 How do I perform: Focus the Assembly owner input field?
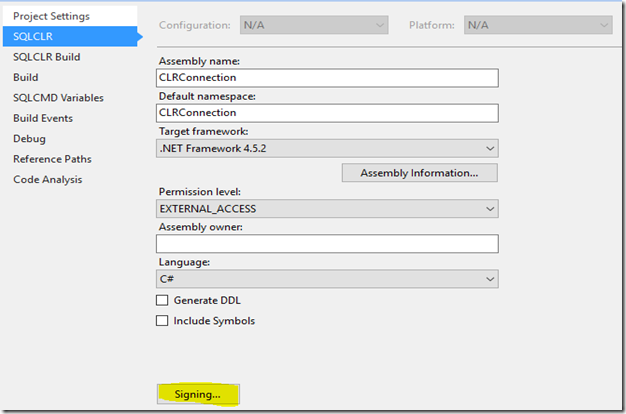327,243
